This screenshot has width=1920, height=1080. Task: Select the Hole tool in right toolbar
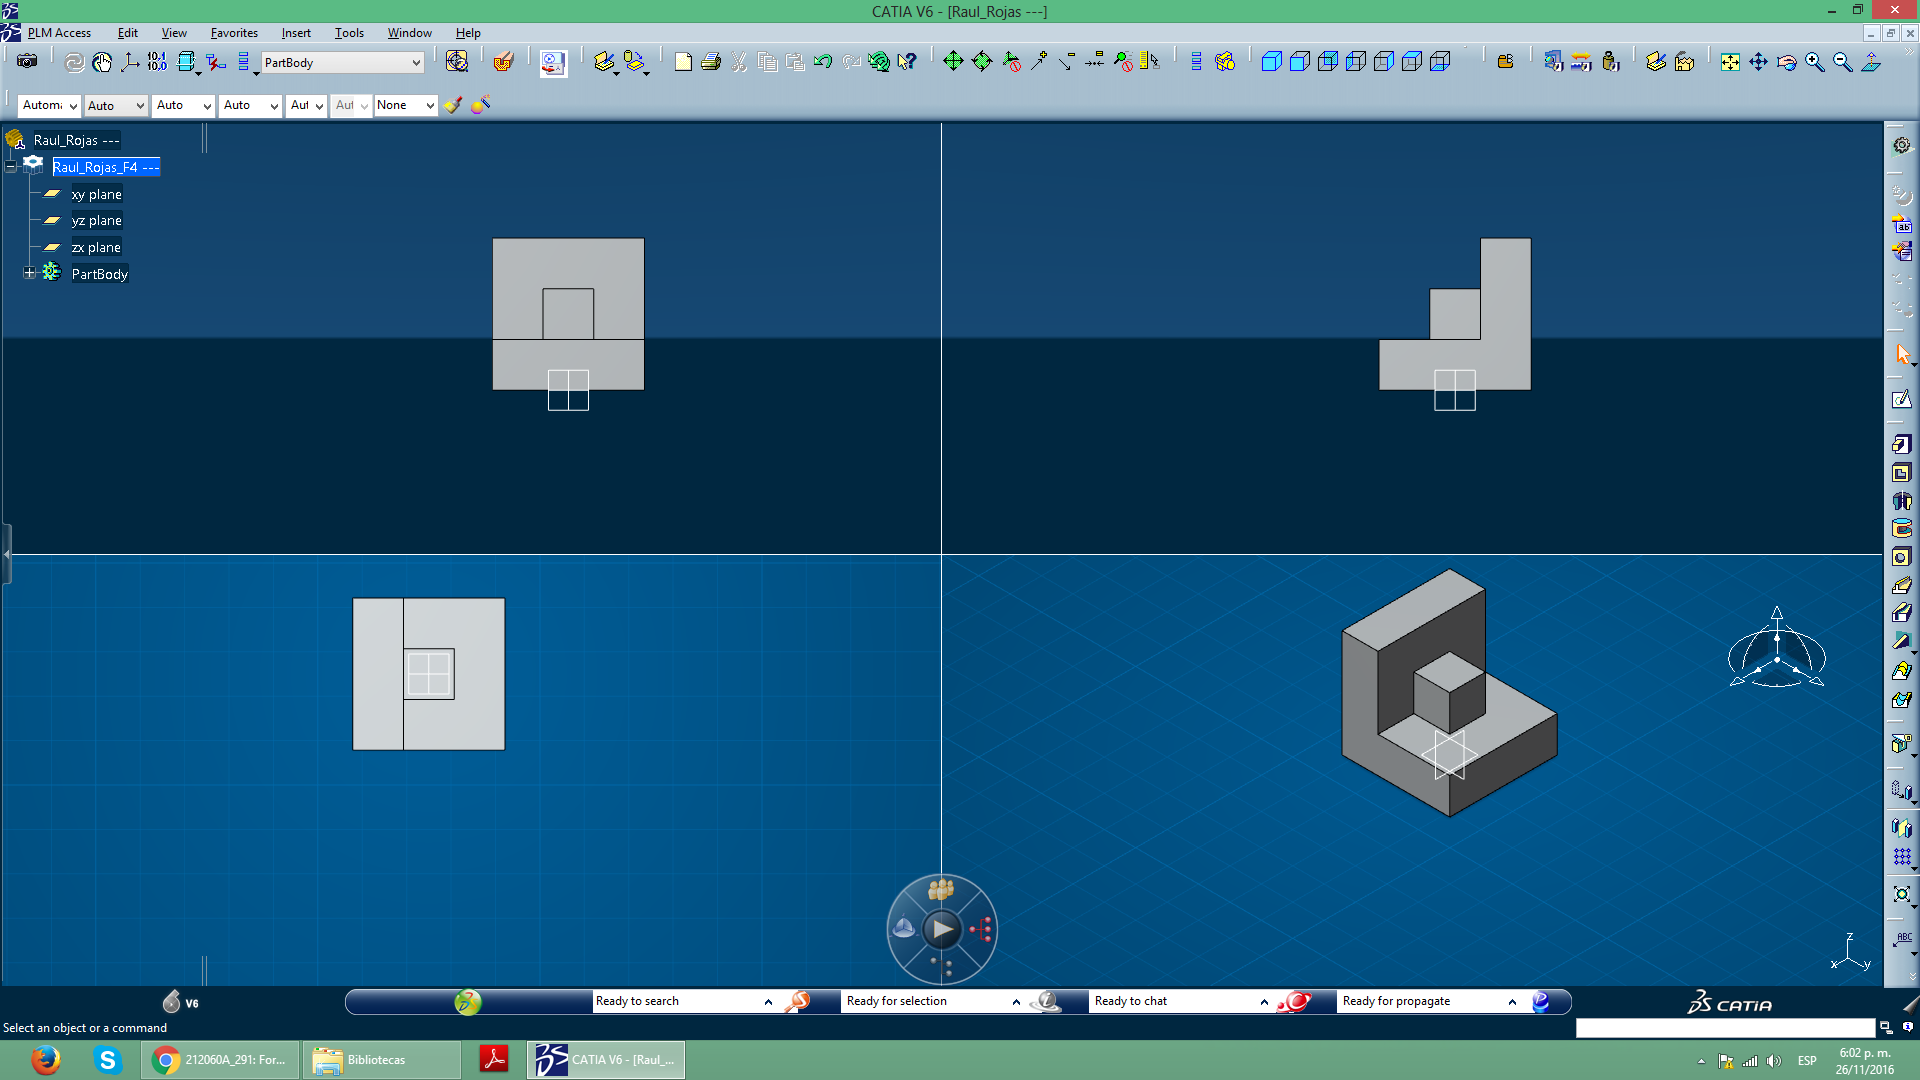point(1901,556)
